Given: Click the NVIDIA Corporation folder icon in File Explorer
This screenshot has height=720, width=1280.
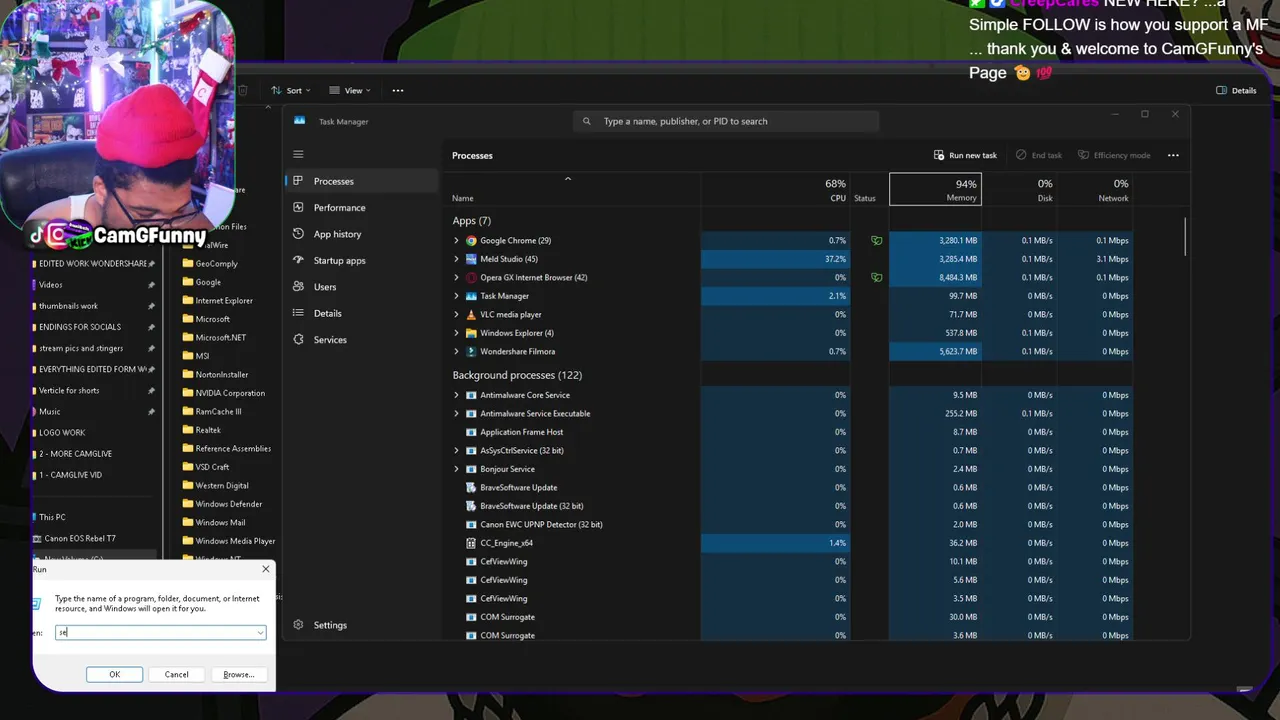Looking at the screenshot, I should click(187, 393).
